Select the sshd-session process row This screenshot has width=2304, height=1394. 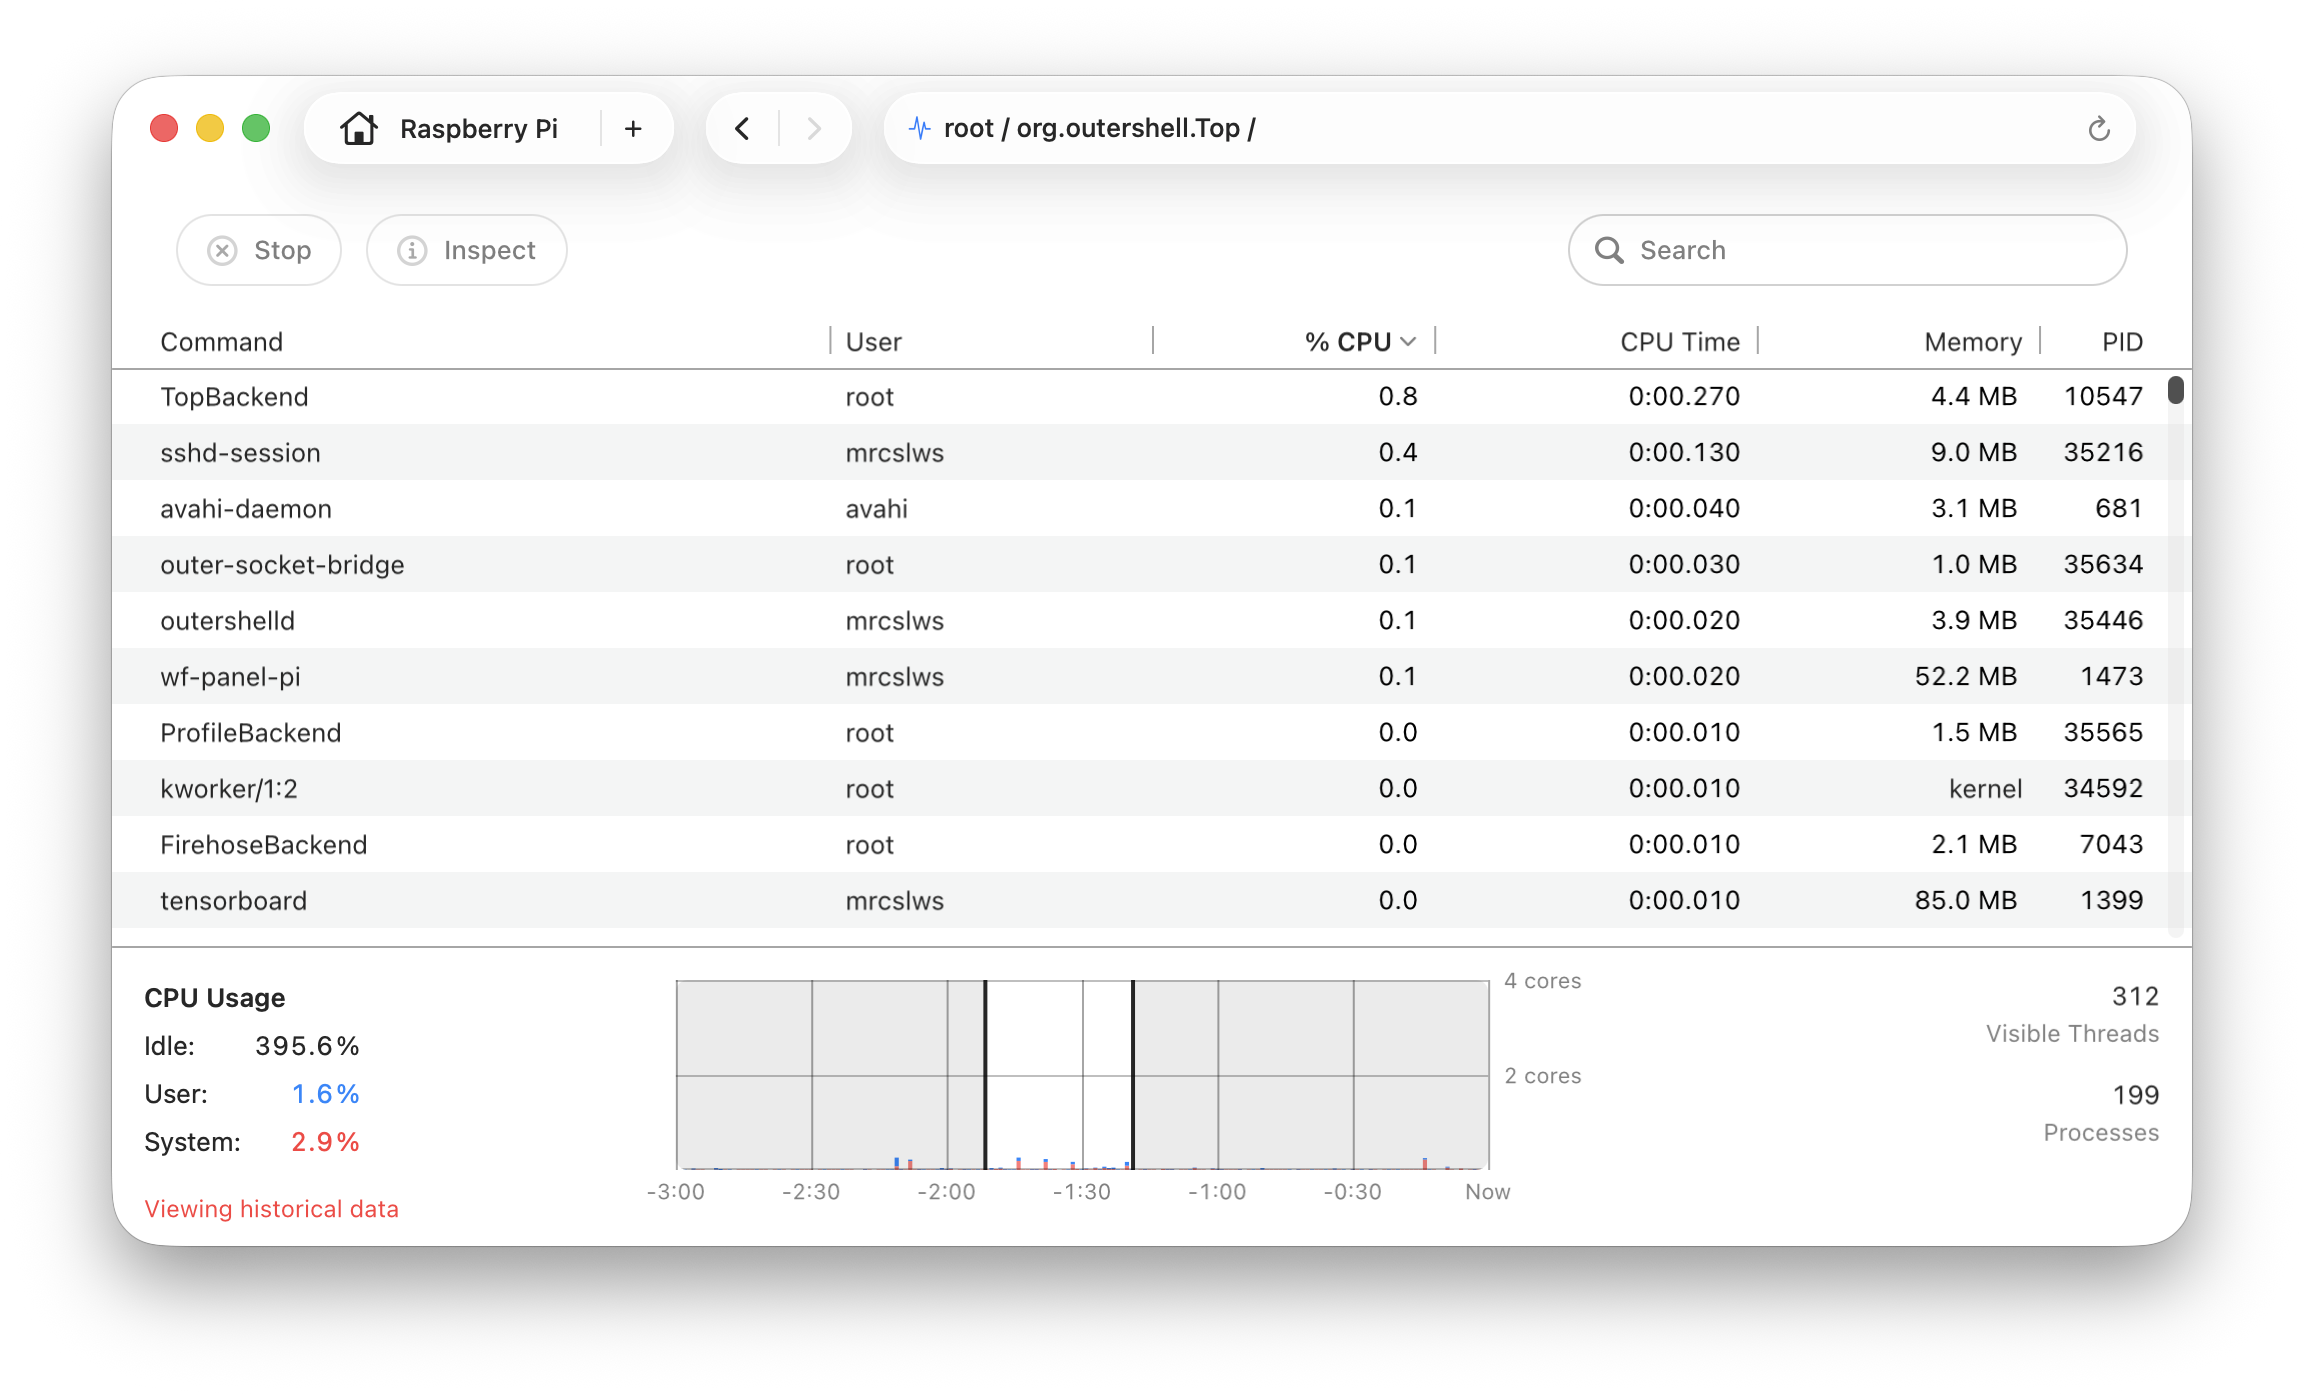pyautogui.click(x=1140, y=453)
